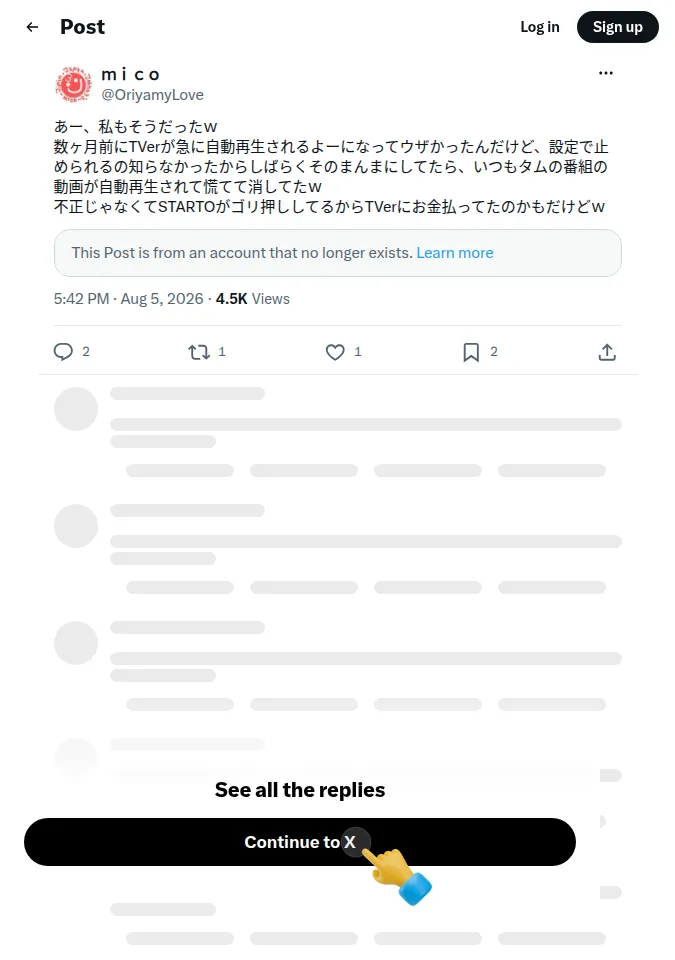The image size is (675, 960).
Task: Open the Learn more link
Action: pos(454,253)
